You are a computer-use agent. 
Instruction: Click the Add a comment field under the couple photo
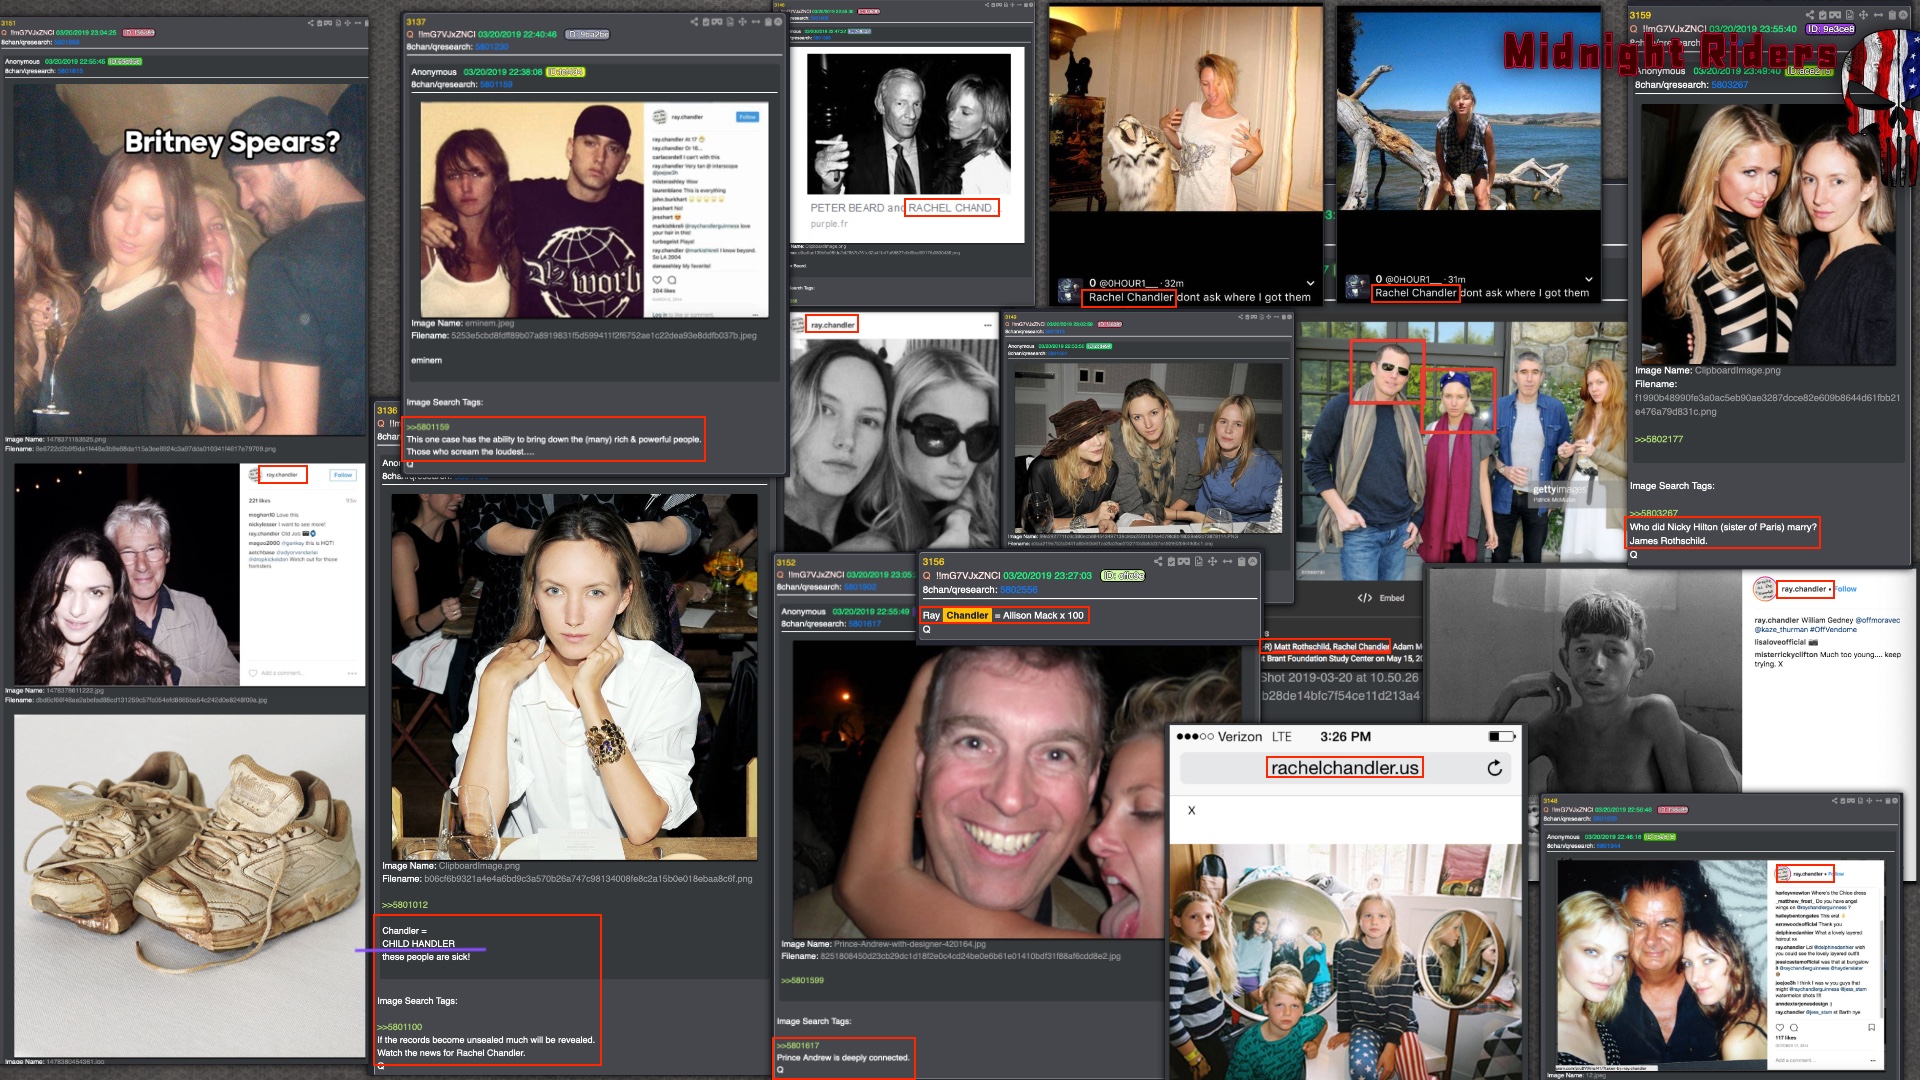(282, 673)
